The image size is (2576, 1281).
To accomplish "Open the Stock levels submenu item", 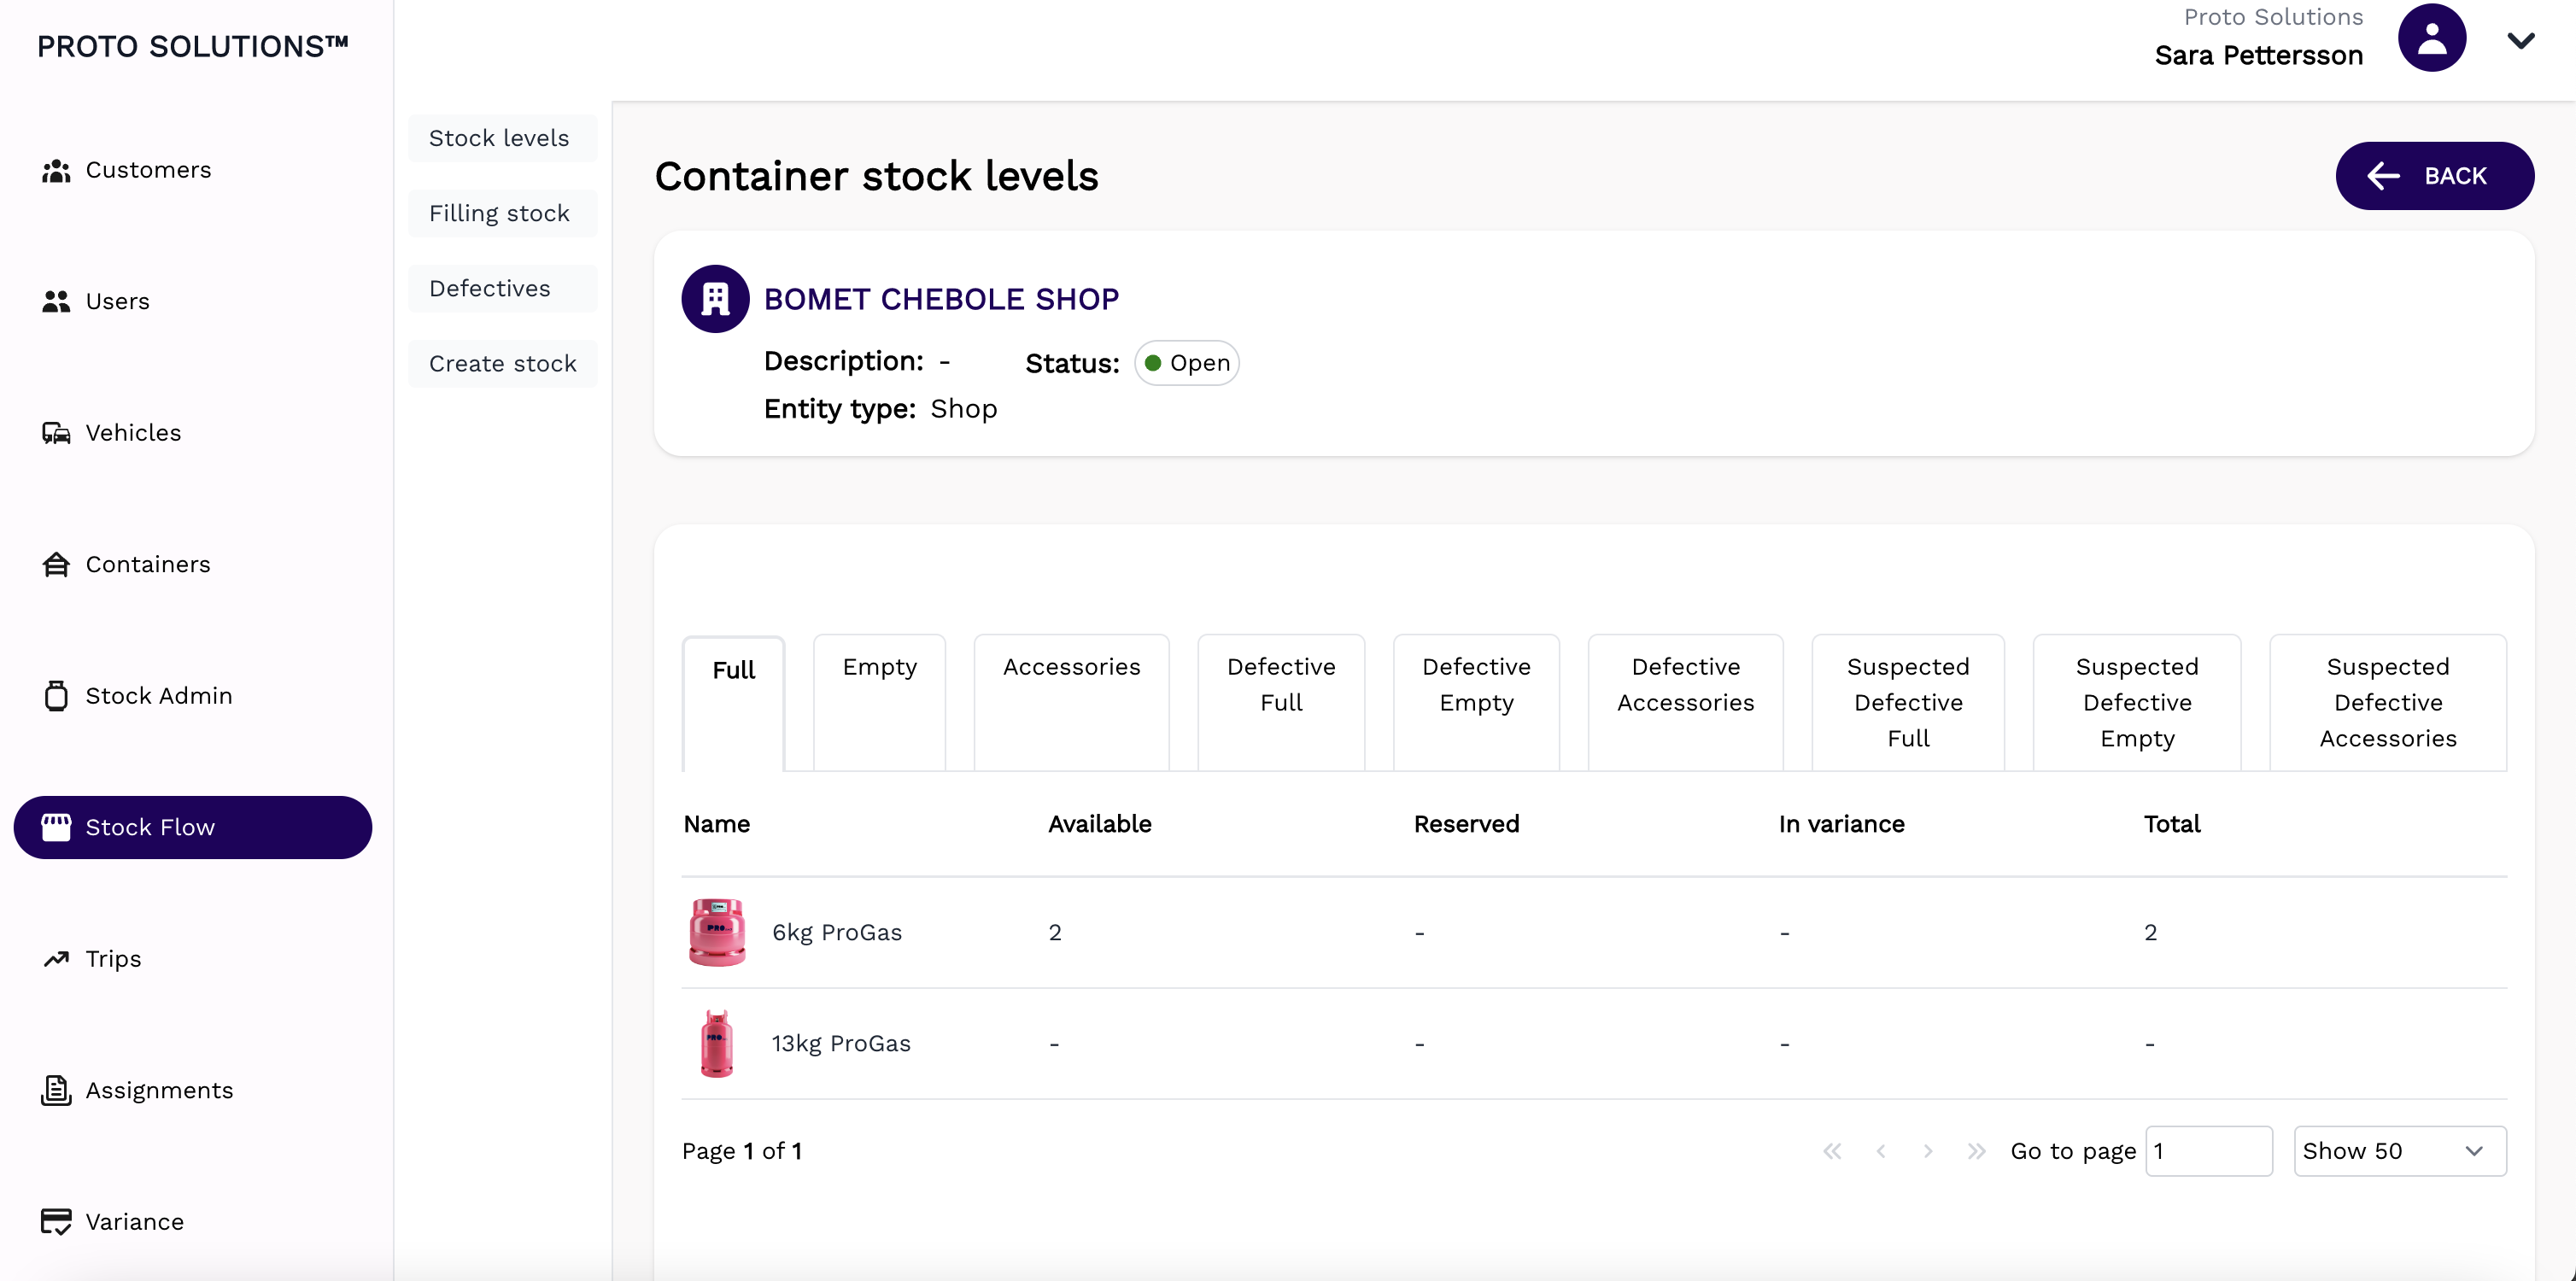I will click(x=502, y=138).
